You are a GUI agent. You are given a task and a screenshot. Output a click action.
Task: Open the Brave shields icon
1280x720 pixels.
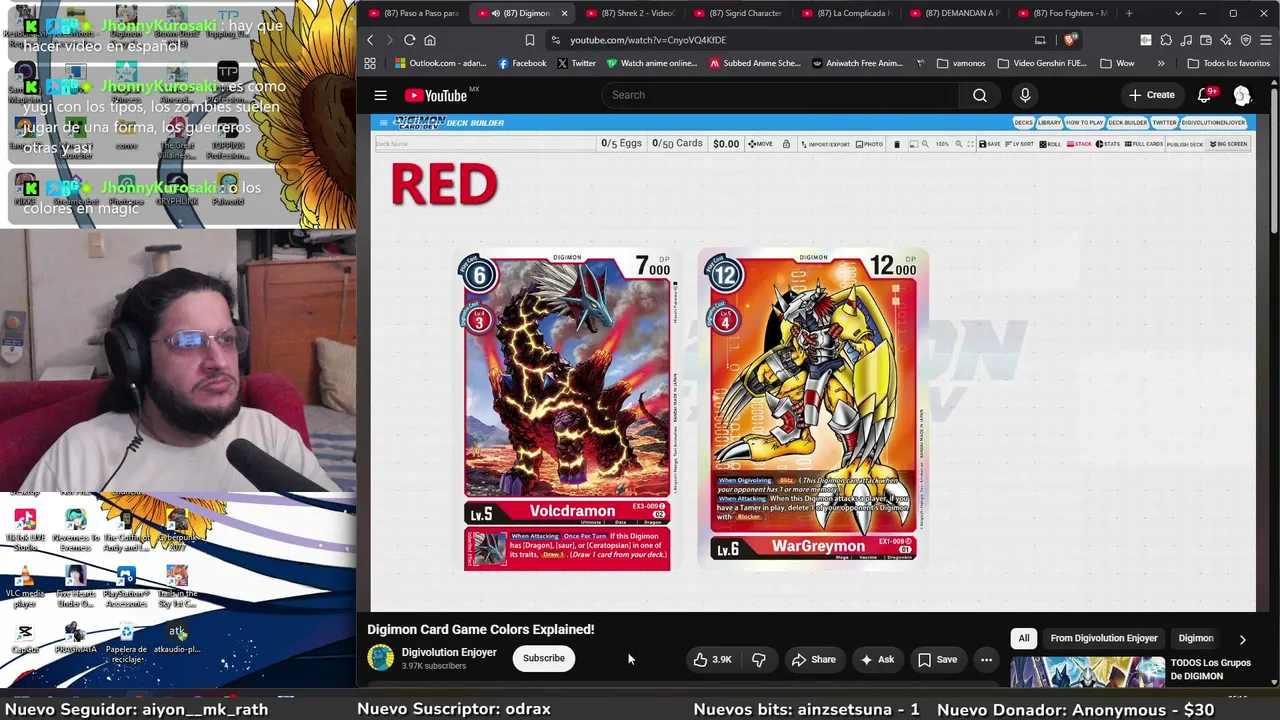click(x=1070, y=40)
